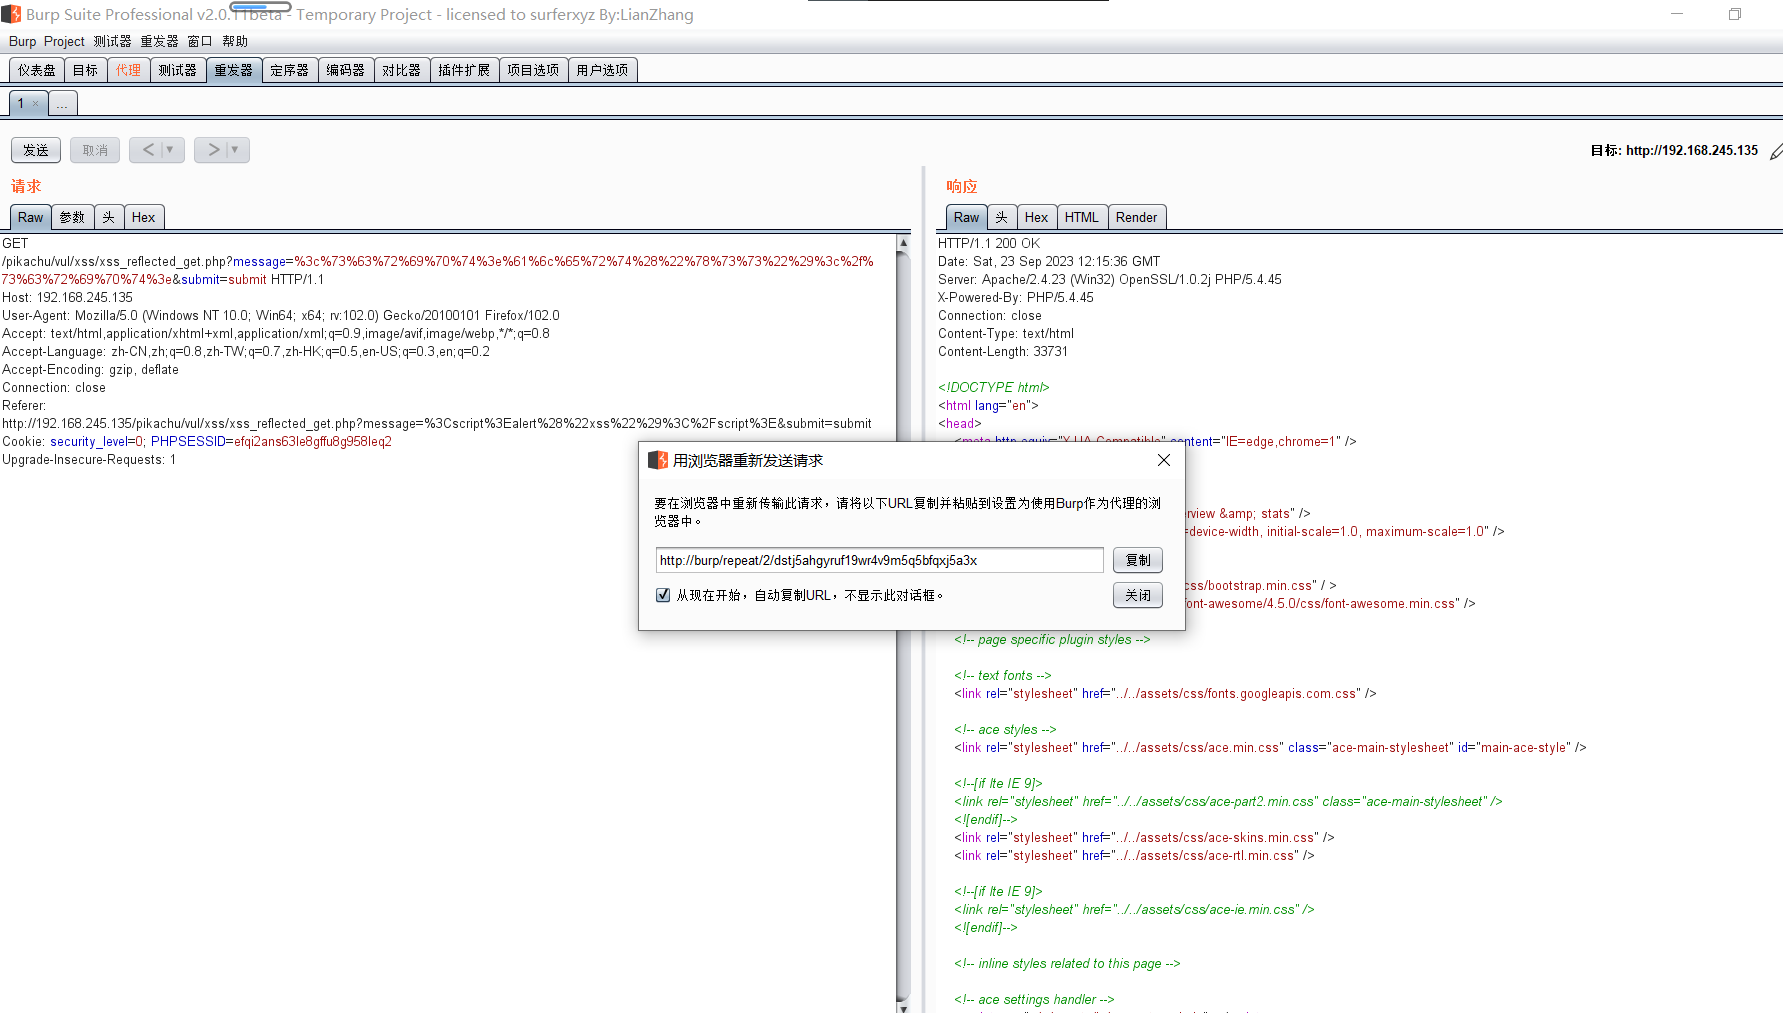Select the request 参数 tab

tap(72, 217)
